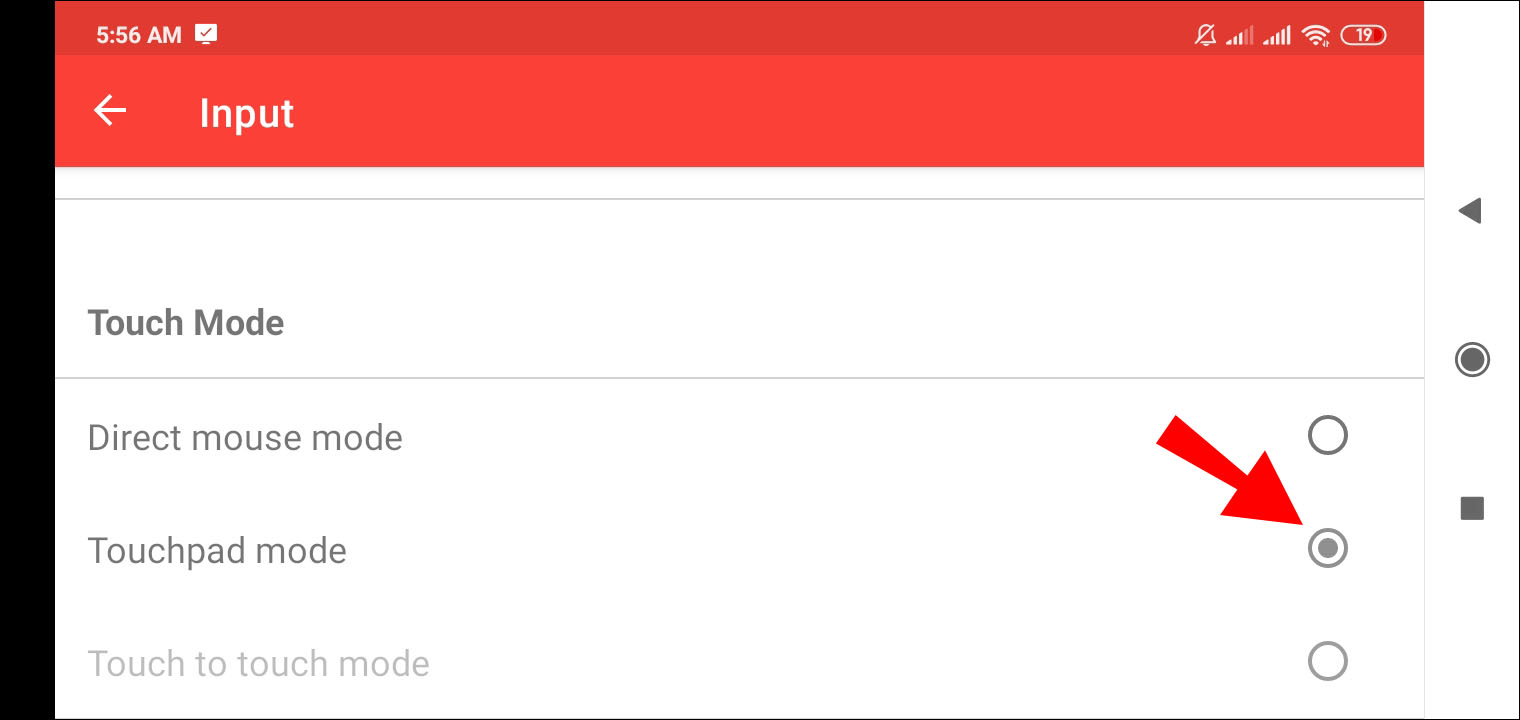Screen dimensions: 1520x720
Task: Tap the Wi-Fi status icon
Action: click(x=1316, y=36)
